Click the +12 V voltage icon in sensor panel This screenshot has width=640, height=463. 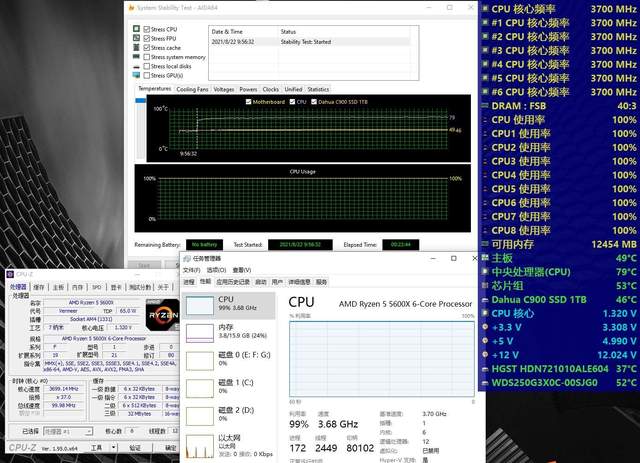(485, 355)
